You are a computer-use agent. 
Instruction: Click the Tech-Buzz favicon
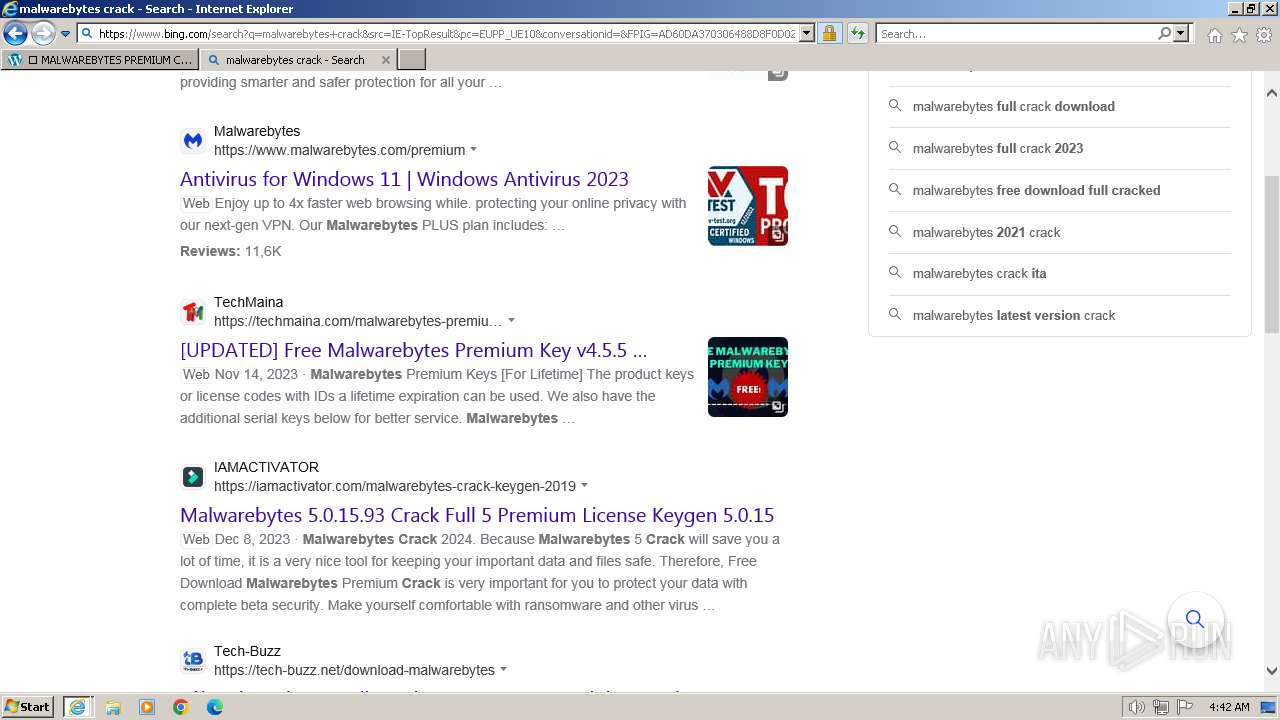click(x=193, y=661)
